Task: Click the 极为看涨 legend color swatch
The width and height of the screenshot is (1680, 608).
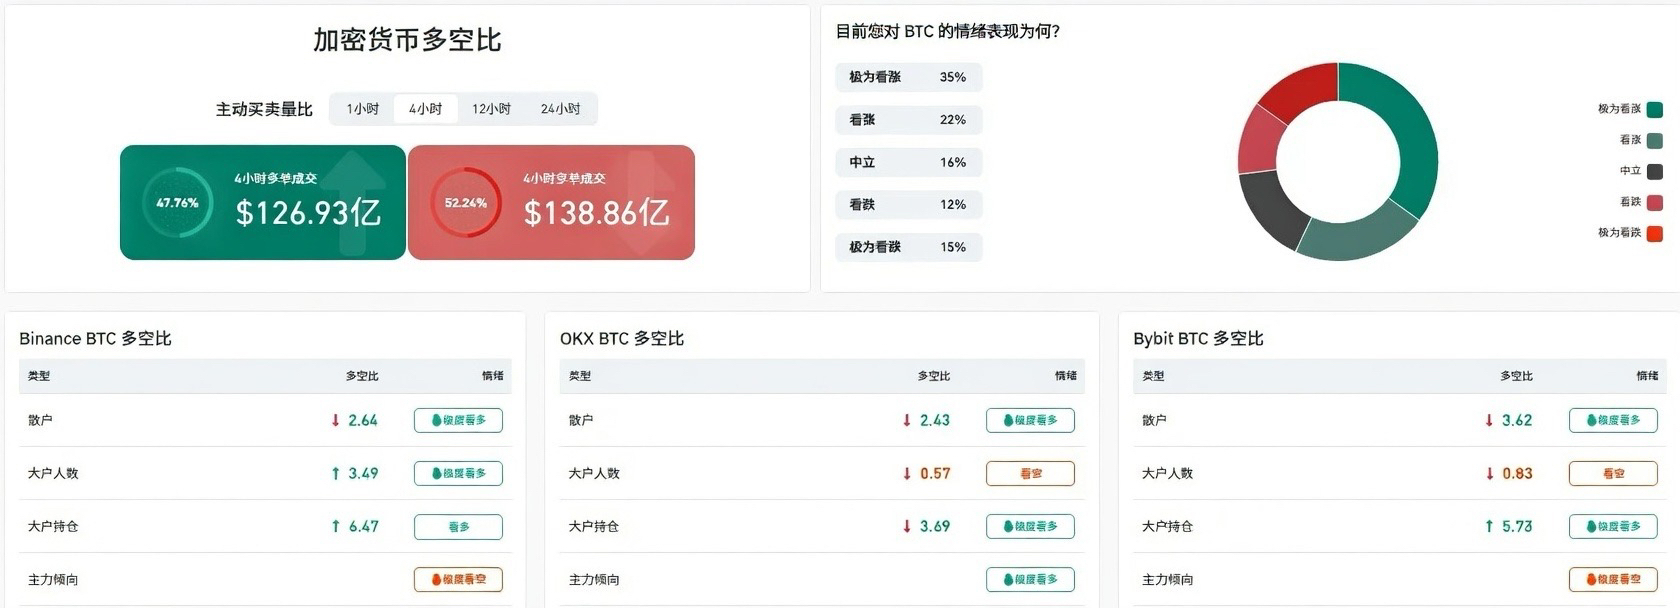Action: [1655, 109]
